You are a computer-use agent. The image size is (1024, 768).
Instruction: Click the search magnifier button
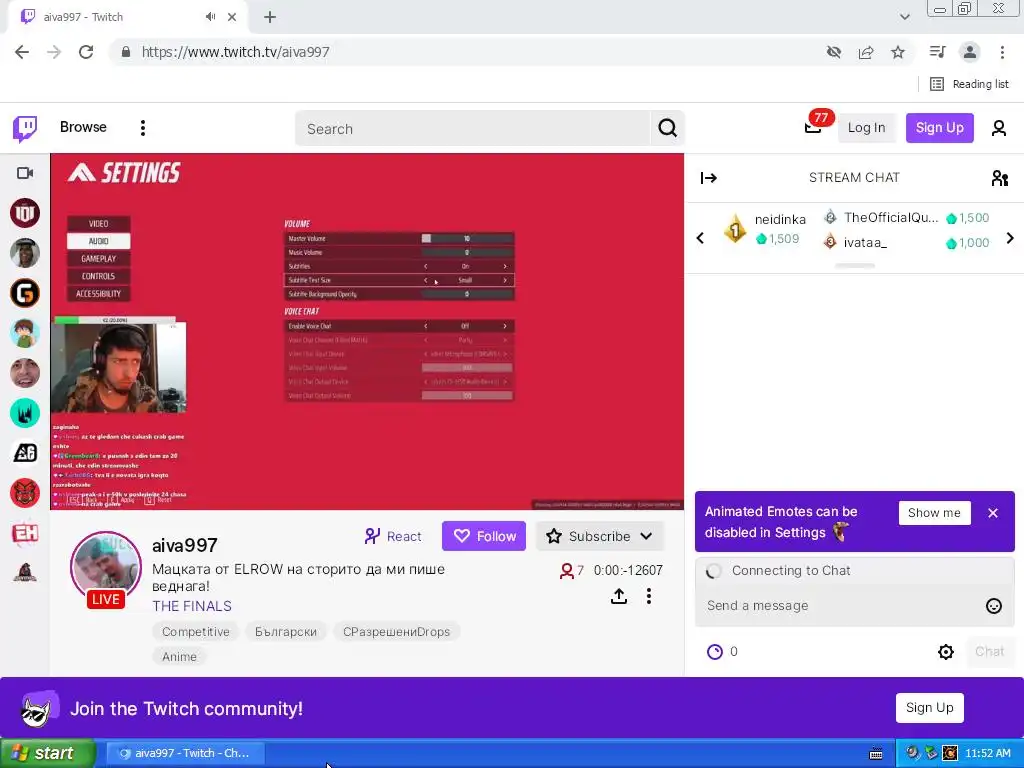click(667, 128)
